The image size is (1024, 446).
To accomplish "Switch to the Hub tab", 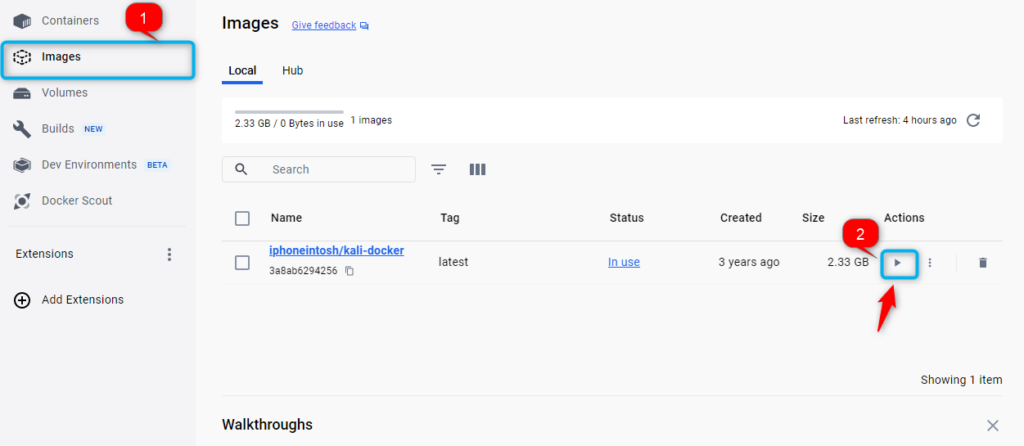I will (x=292, y=71).
